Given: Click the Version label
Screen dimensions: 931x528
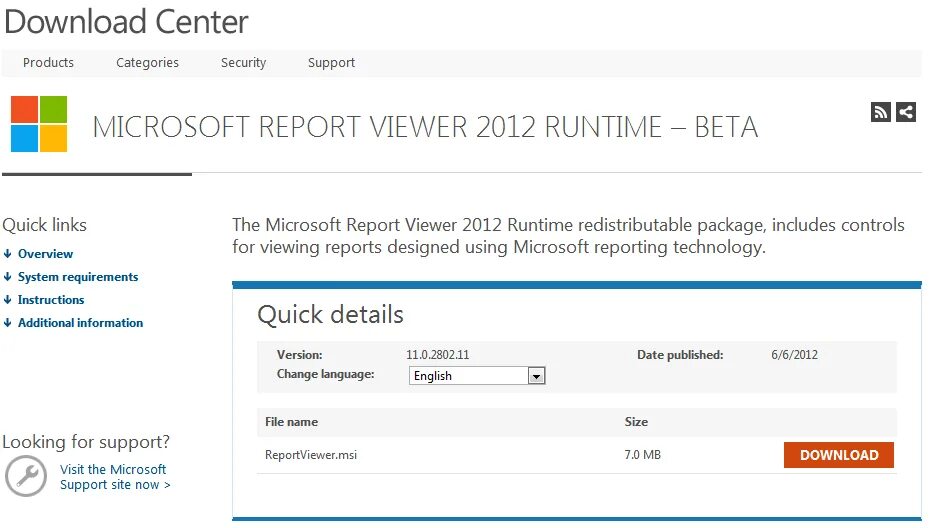Looking at the screenshot, I should point(299,355).
